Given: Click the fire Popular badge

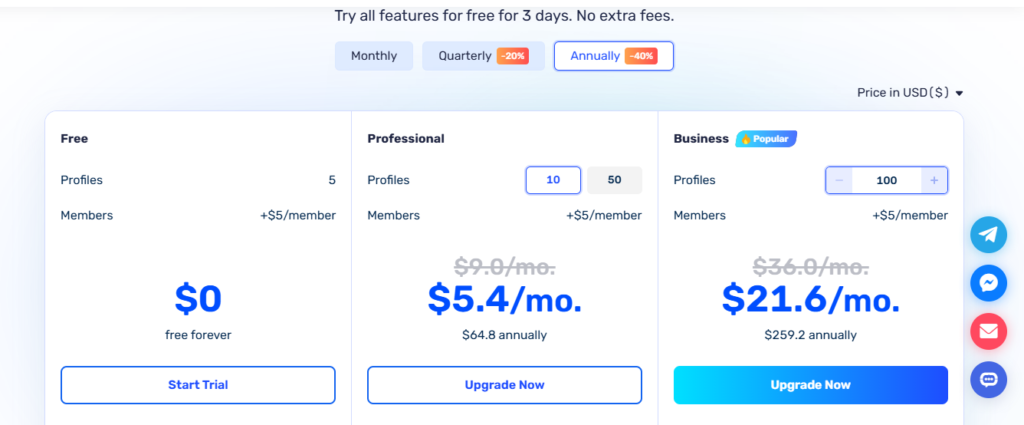Looking at the screenshot, I should [766, 139].
